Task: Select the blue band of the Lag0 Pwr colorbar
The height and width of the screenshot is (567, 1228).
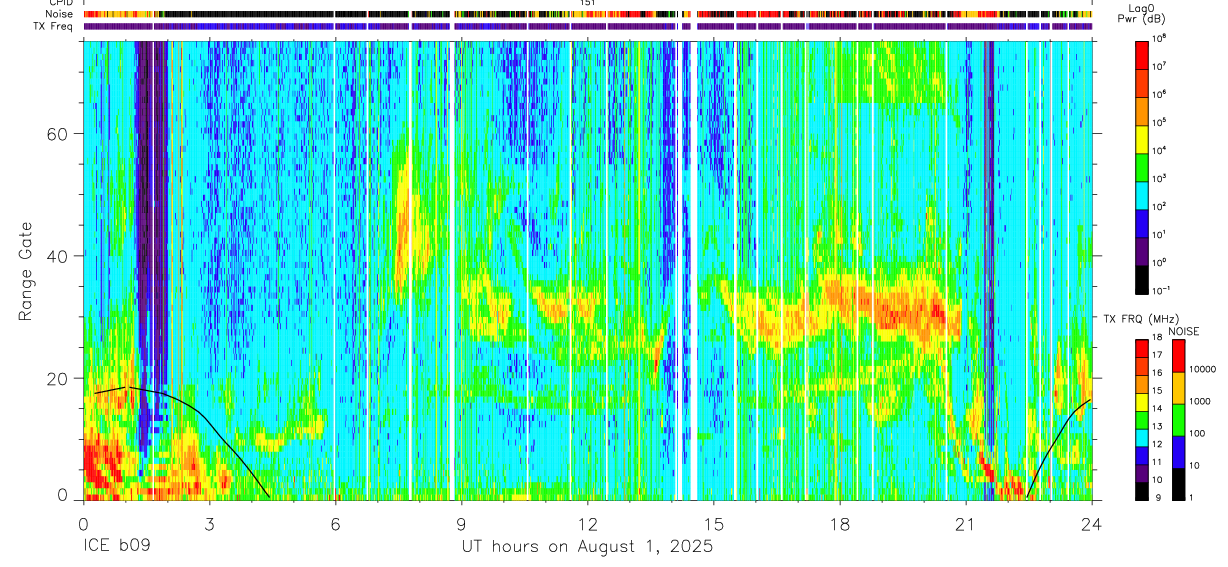Action: tap(1141, 224)
